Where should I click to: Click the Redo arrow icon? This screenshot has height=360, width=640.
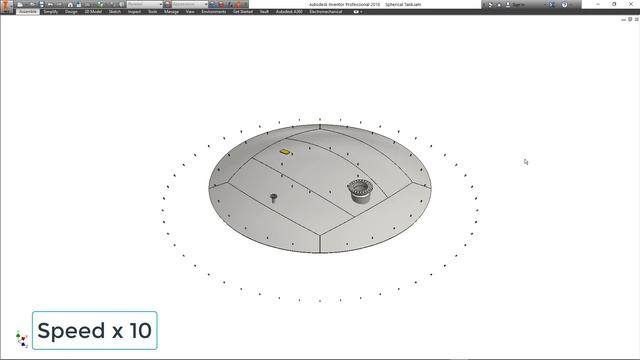point(60,4)
